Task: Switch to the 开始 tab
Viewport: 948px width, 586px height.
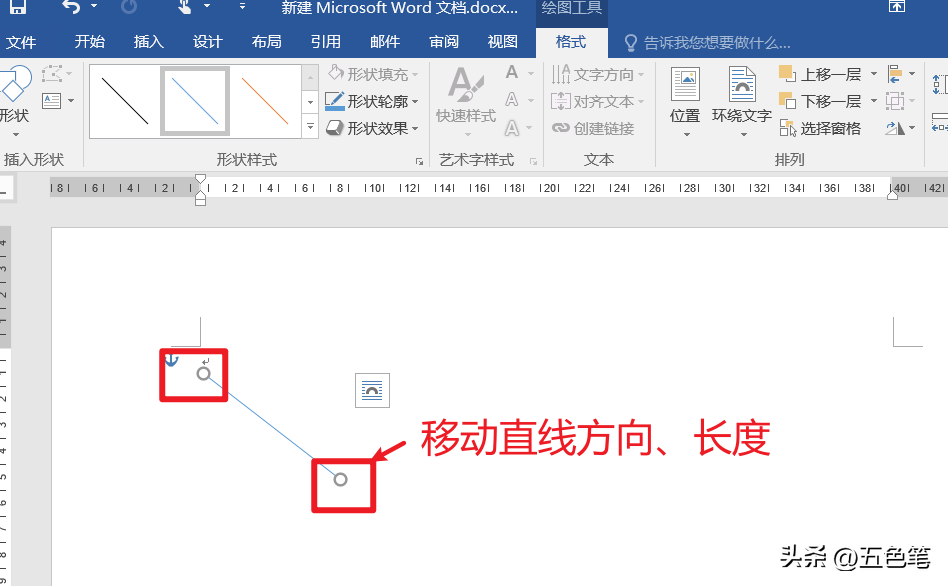Action: 89,42
